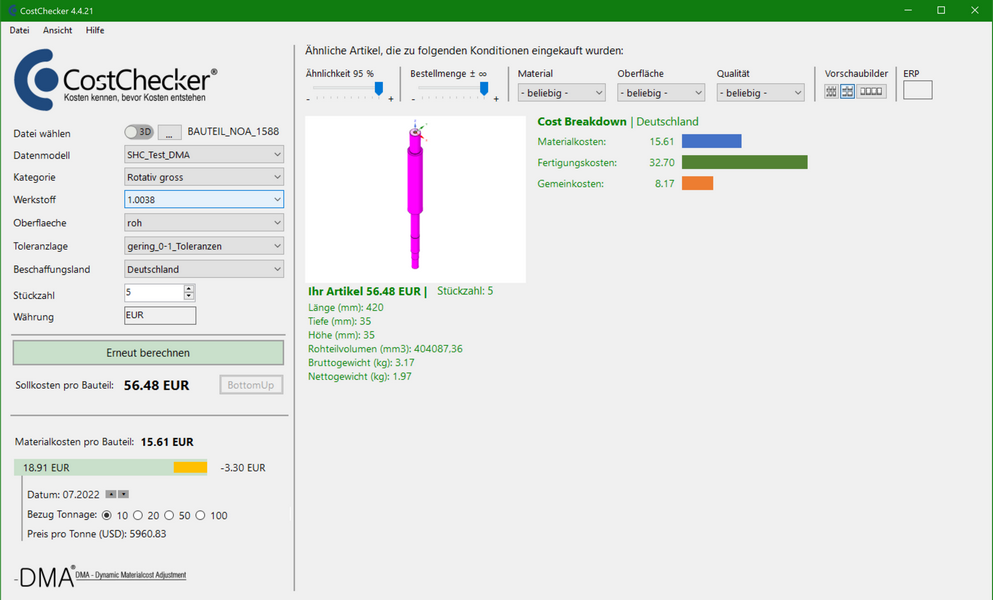Screen dimensions: 993x600
Task: Open the Toleranzlage dropdown
Action: pyautogui.click(x=204, y=246)
